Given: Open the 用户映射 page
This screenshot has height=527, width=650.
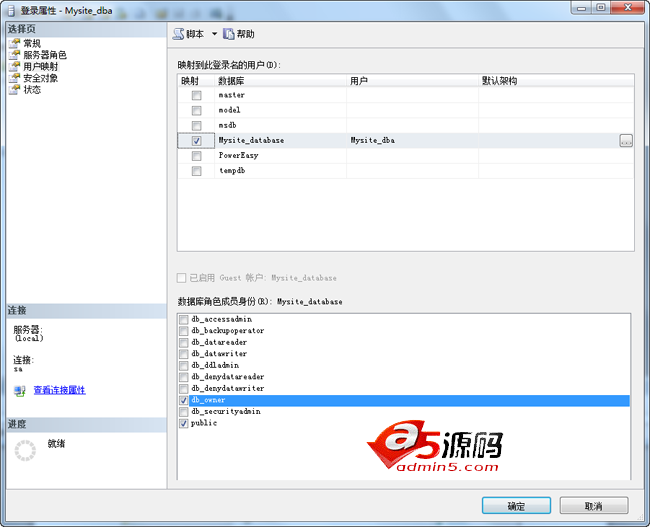Looking at the screenshot, I should [41, 66].
